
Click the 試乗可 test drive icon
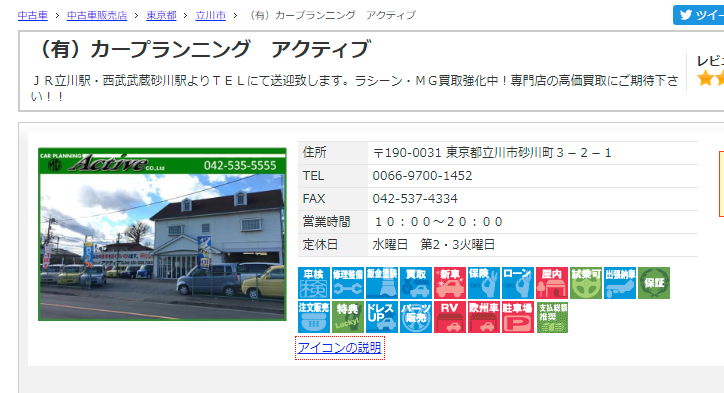586,283
